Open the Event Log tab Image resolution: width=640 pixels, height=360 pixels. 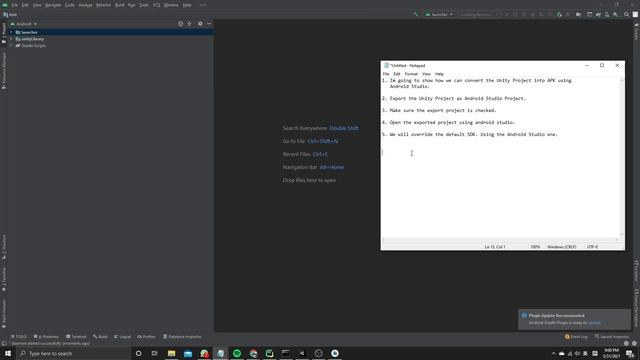576,337
